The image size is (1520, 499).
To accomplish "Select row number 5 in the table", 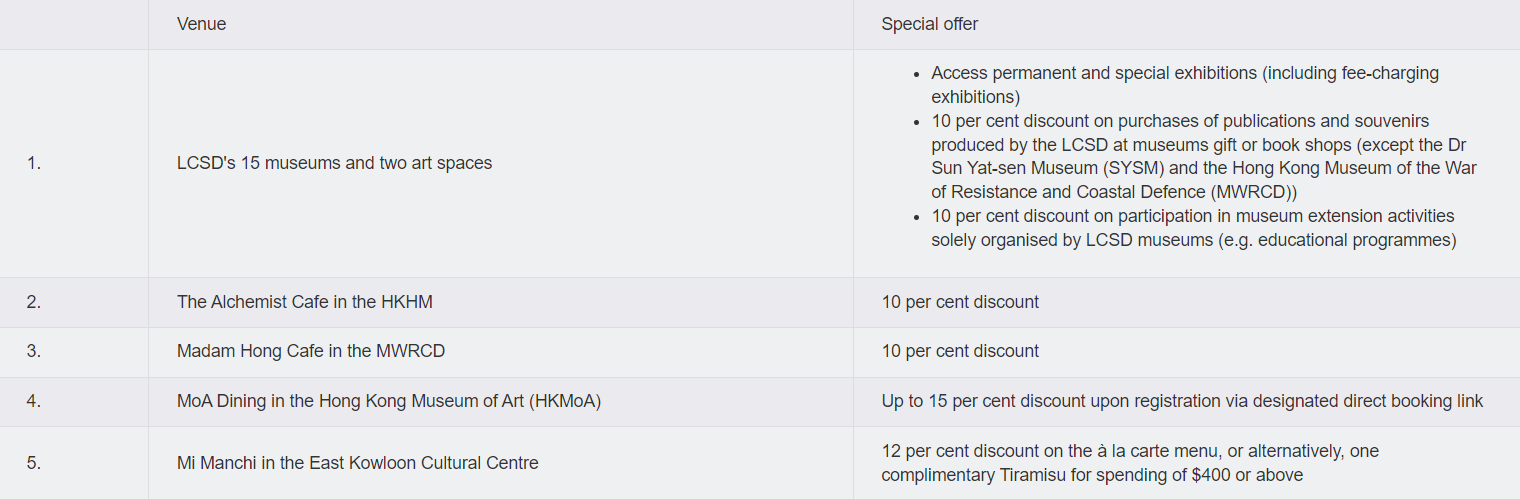I will (34, 463).
